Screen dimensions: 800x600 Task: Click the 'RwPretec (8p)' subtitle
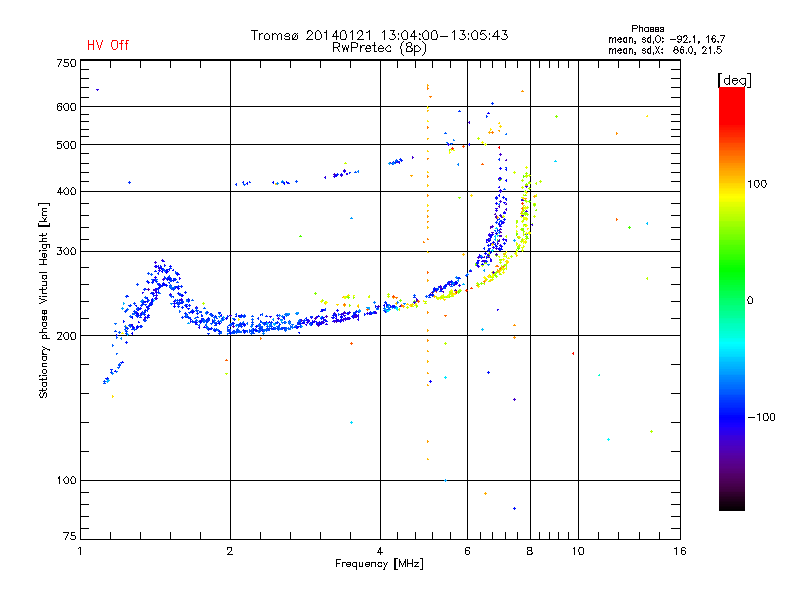tap(379, 48)
